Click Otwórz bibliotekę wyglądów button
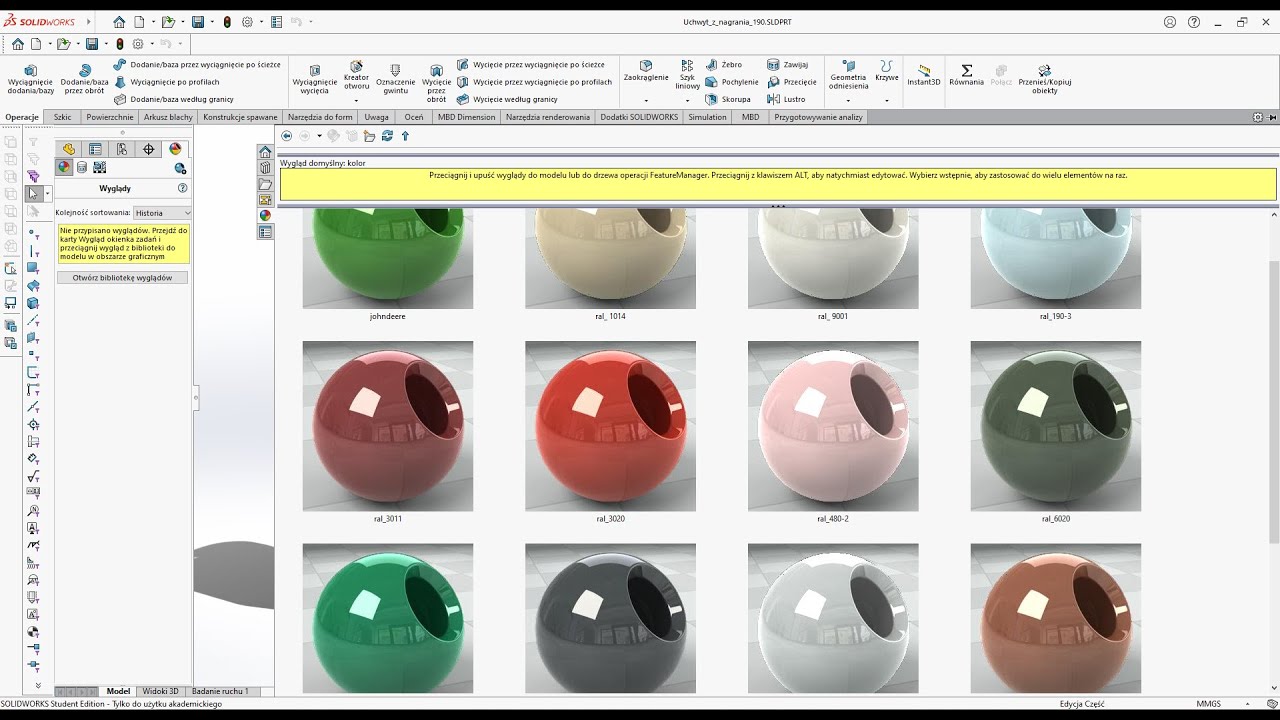Image resolution: width=1280 pixels, height=720 pixels. coord(122,277)
